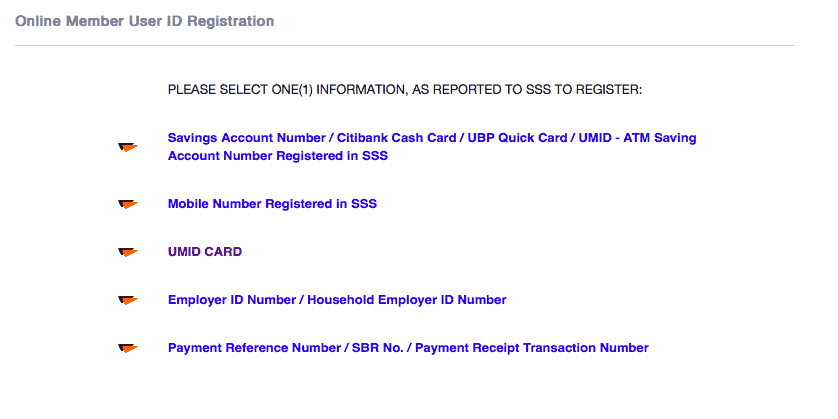Click the SBR No. text
The width and height of the screenshot is (838, 419).
pyautogui.click(x=380, y=348)
